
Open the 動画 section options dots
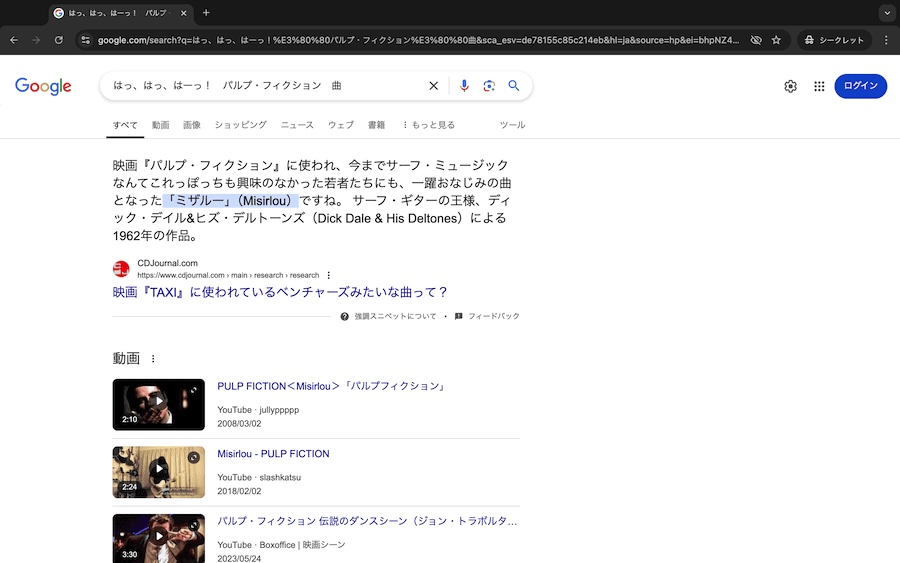click(x=153, y=359)
